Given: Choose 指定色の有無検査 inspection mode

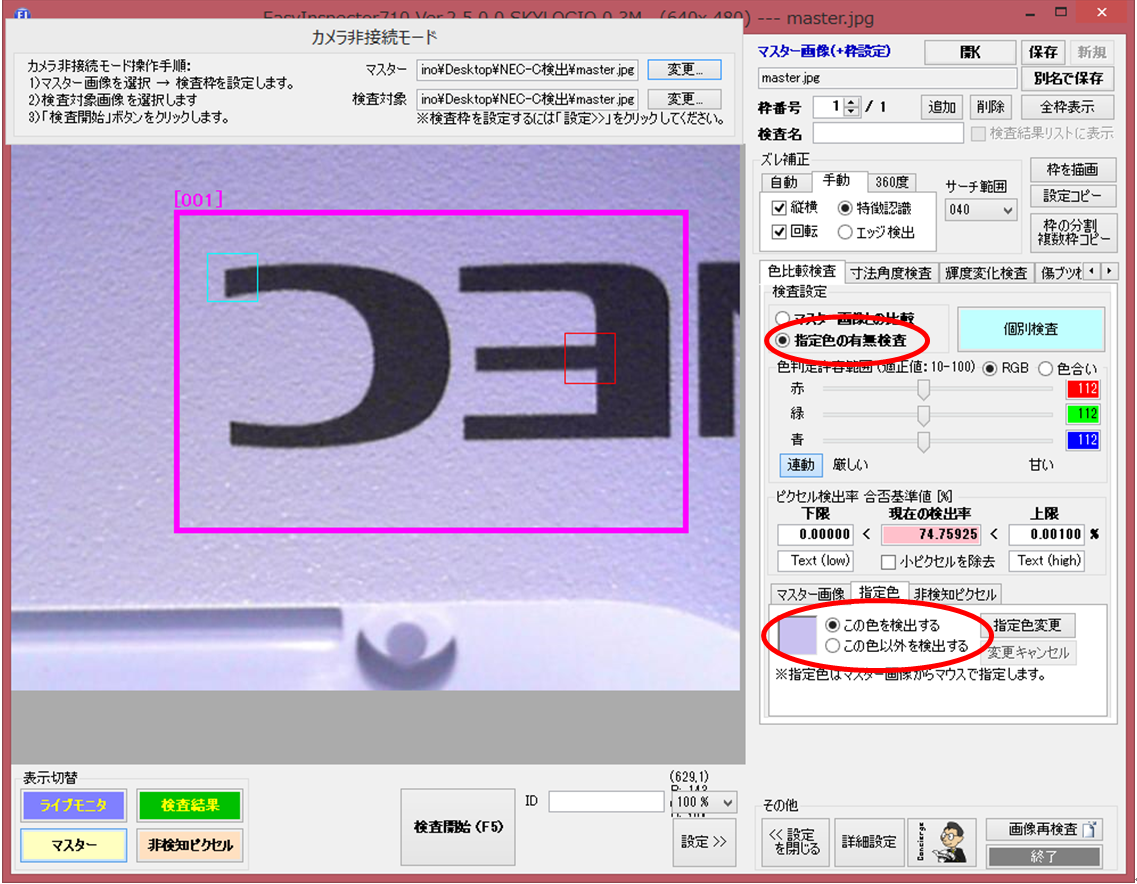Looking at the screenshot, I should pos(782,340).
